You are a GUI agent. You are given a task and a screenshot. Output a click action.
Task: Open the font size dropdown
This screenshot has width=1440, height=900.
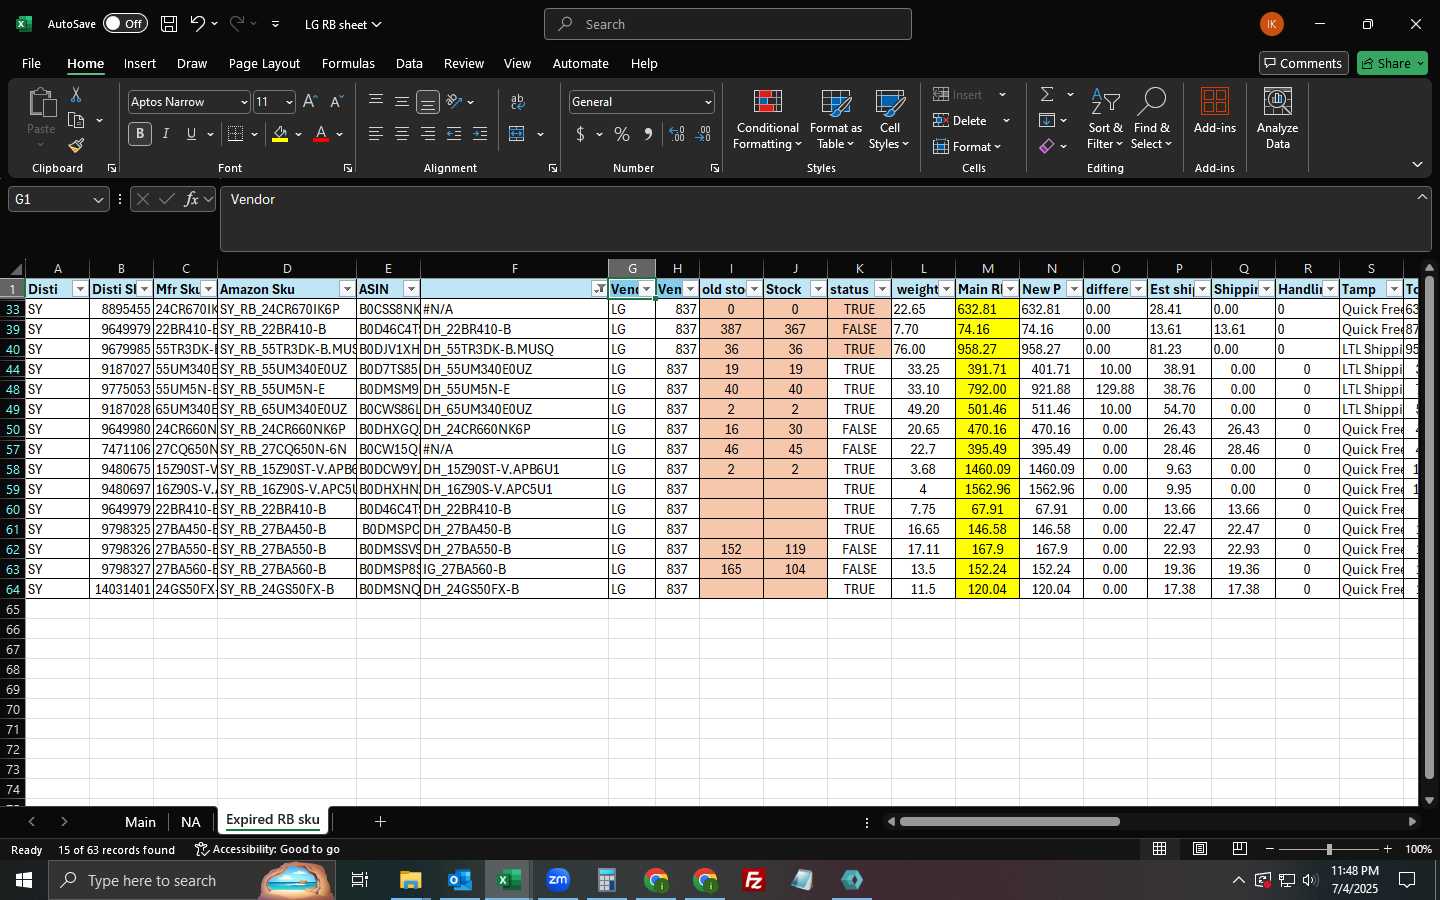[289, 102]
